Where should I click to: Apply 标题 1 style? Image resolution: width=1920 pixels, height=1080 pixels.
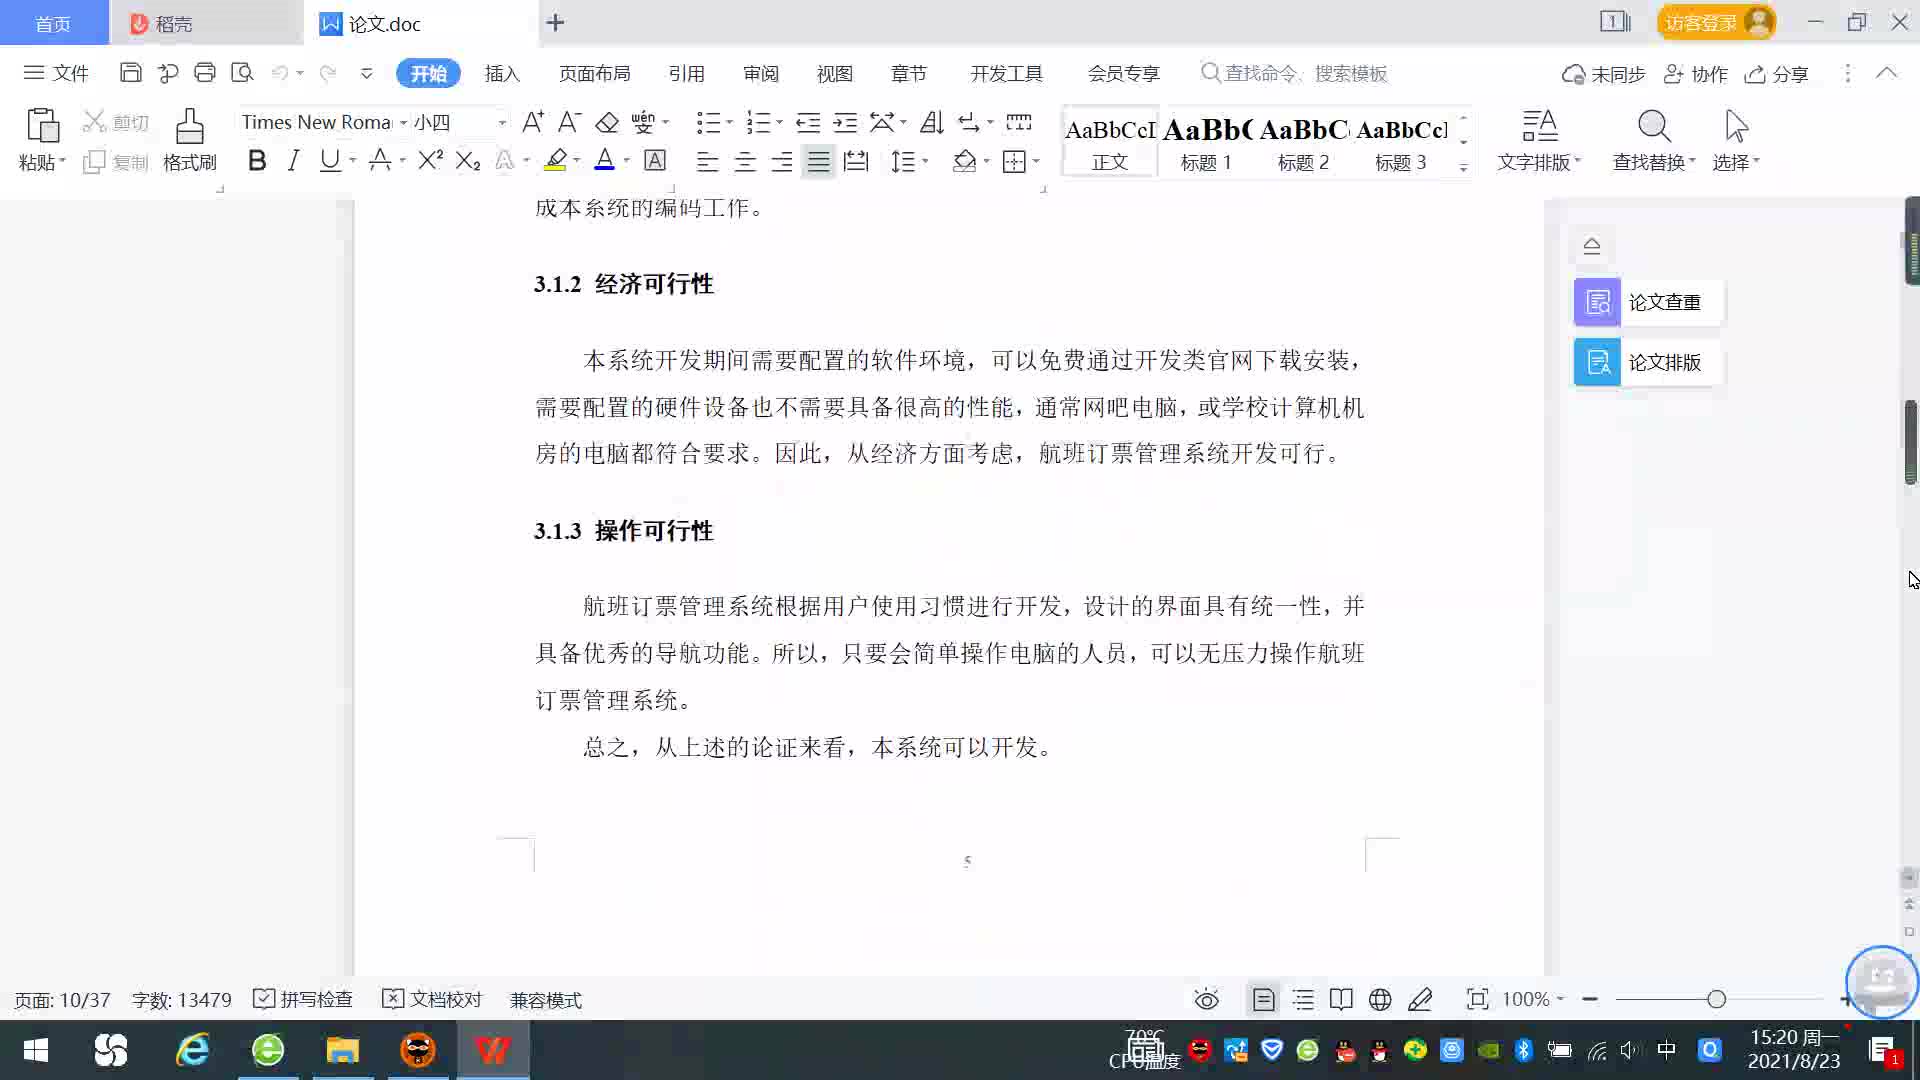point(1206,143)
